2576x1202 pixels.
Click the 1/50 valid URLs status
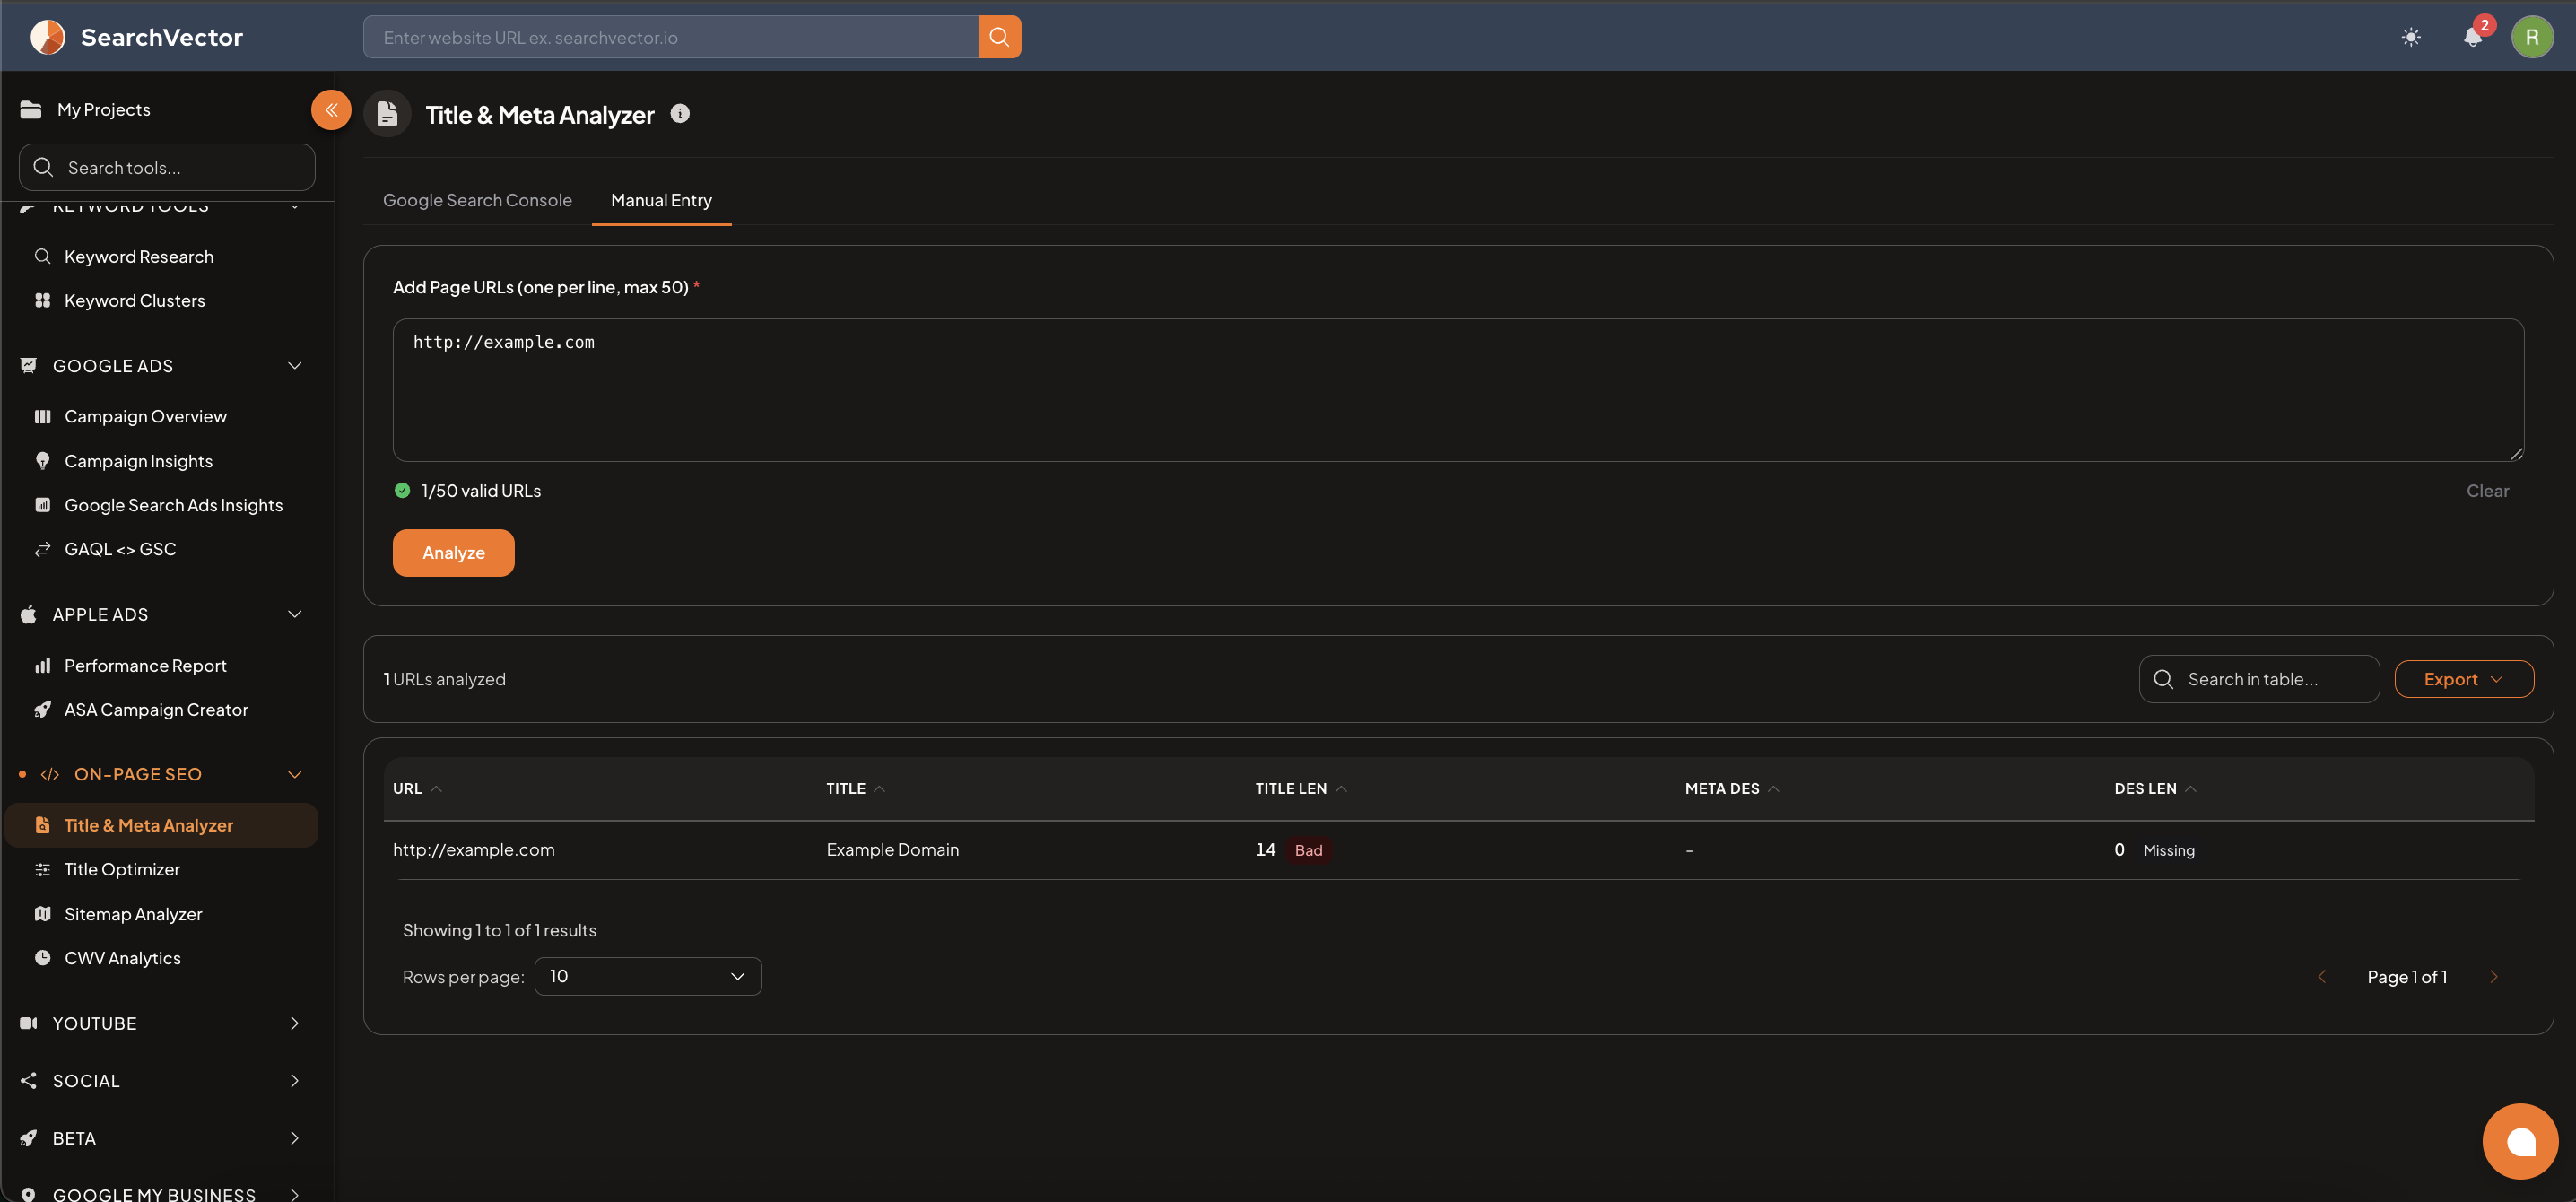(468, 491)
